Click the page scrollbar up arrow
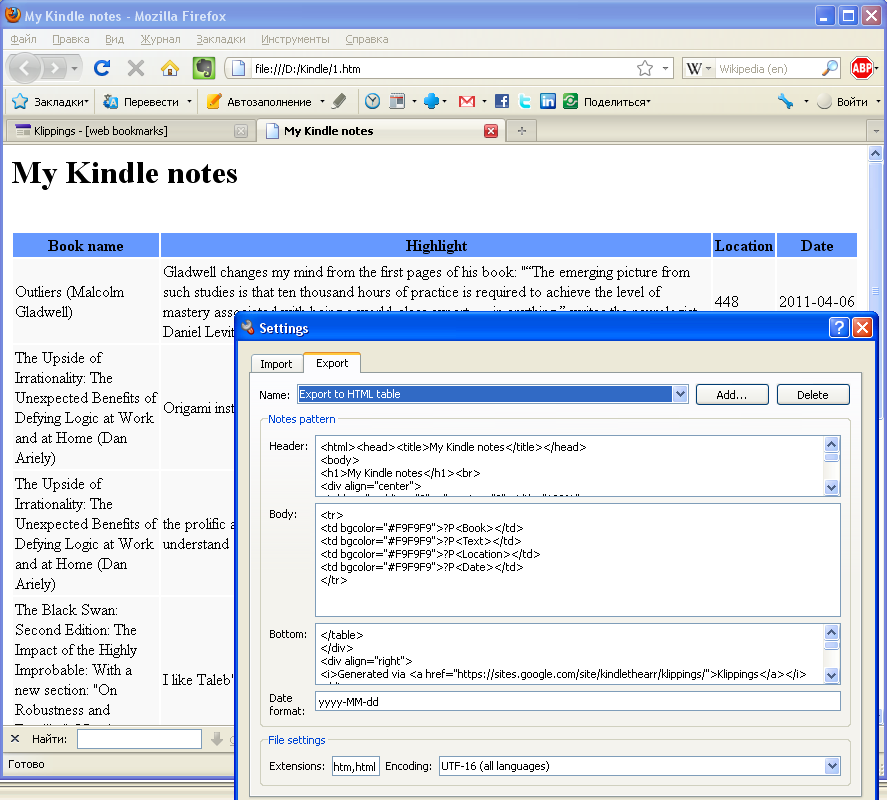887x800 pixels. click(x=875, y=153)
